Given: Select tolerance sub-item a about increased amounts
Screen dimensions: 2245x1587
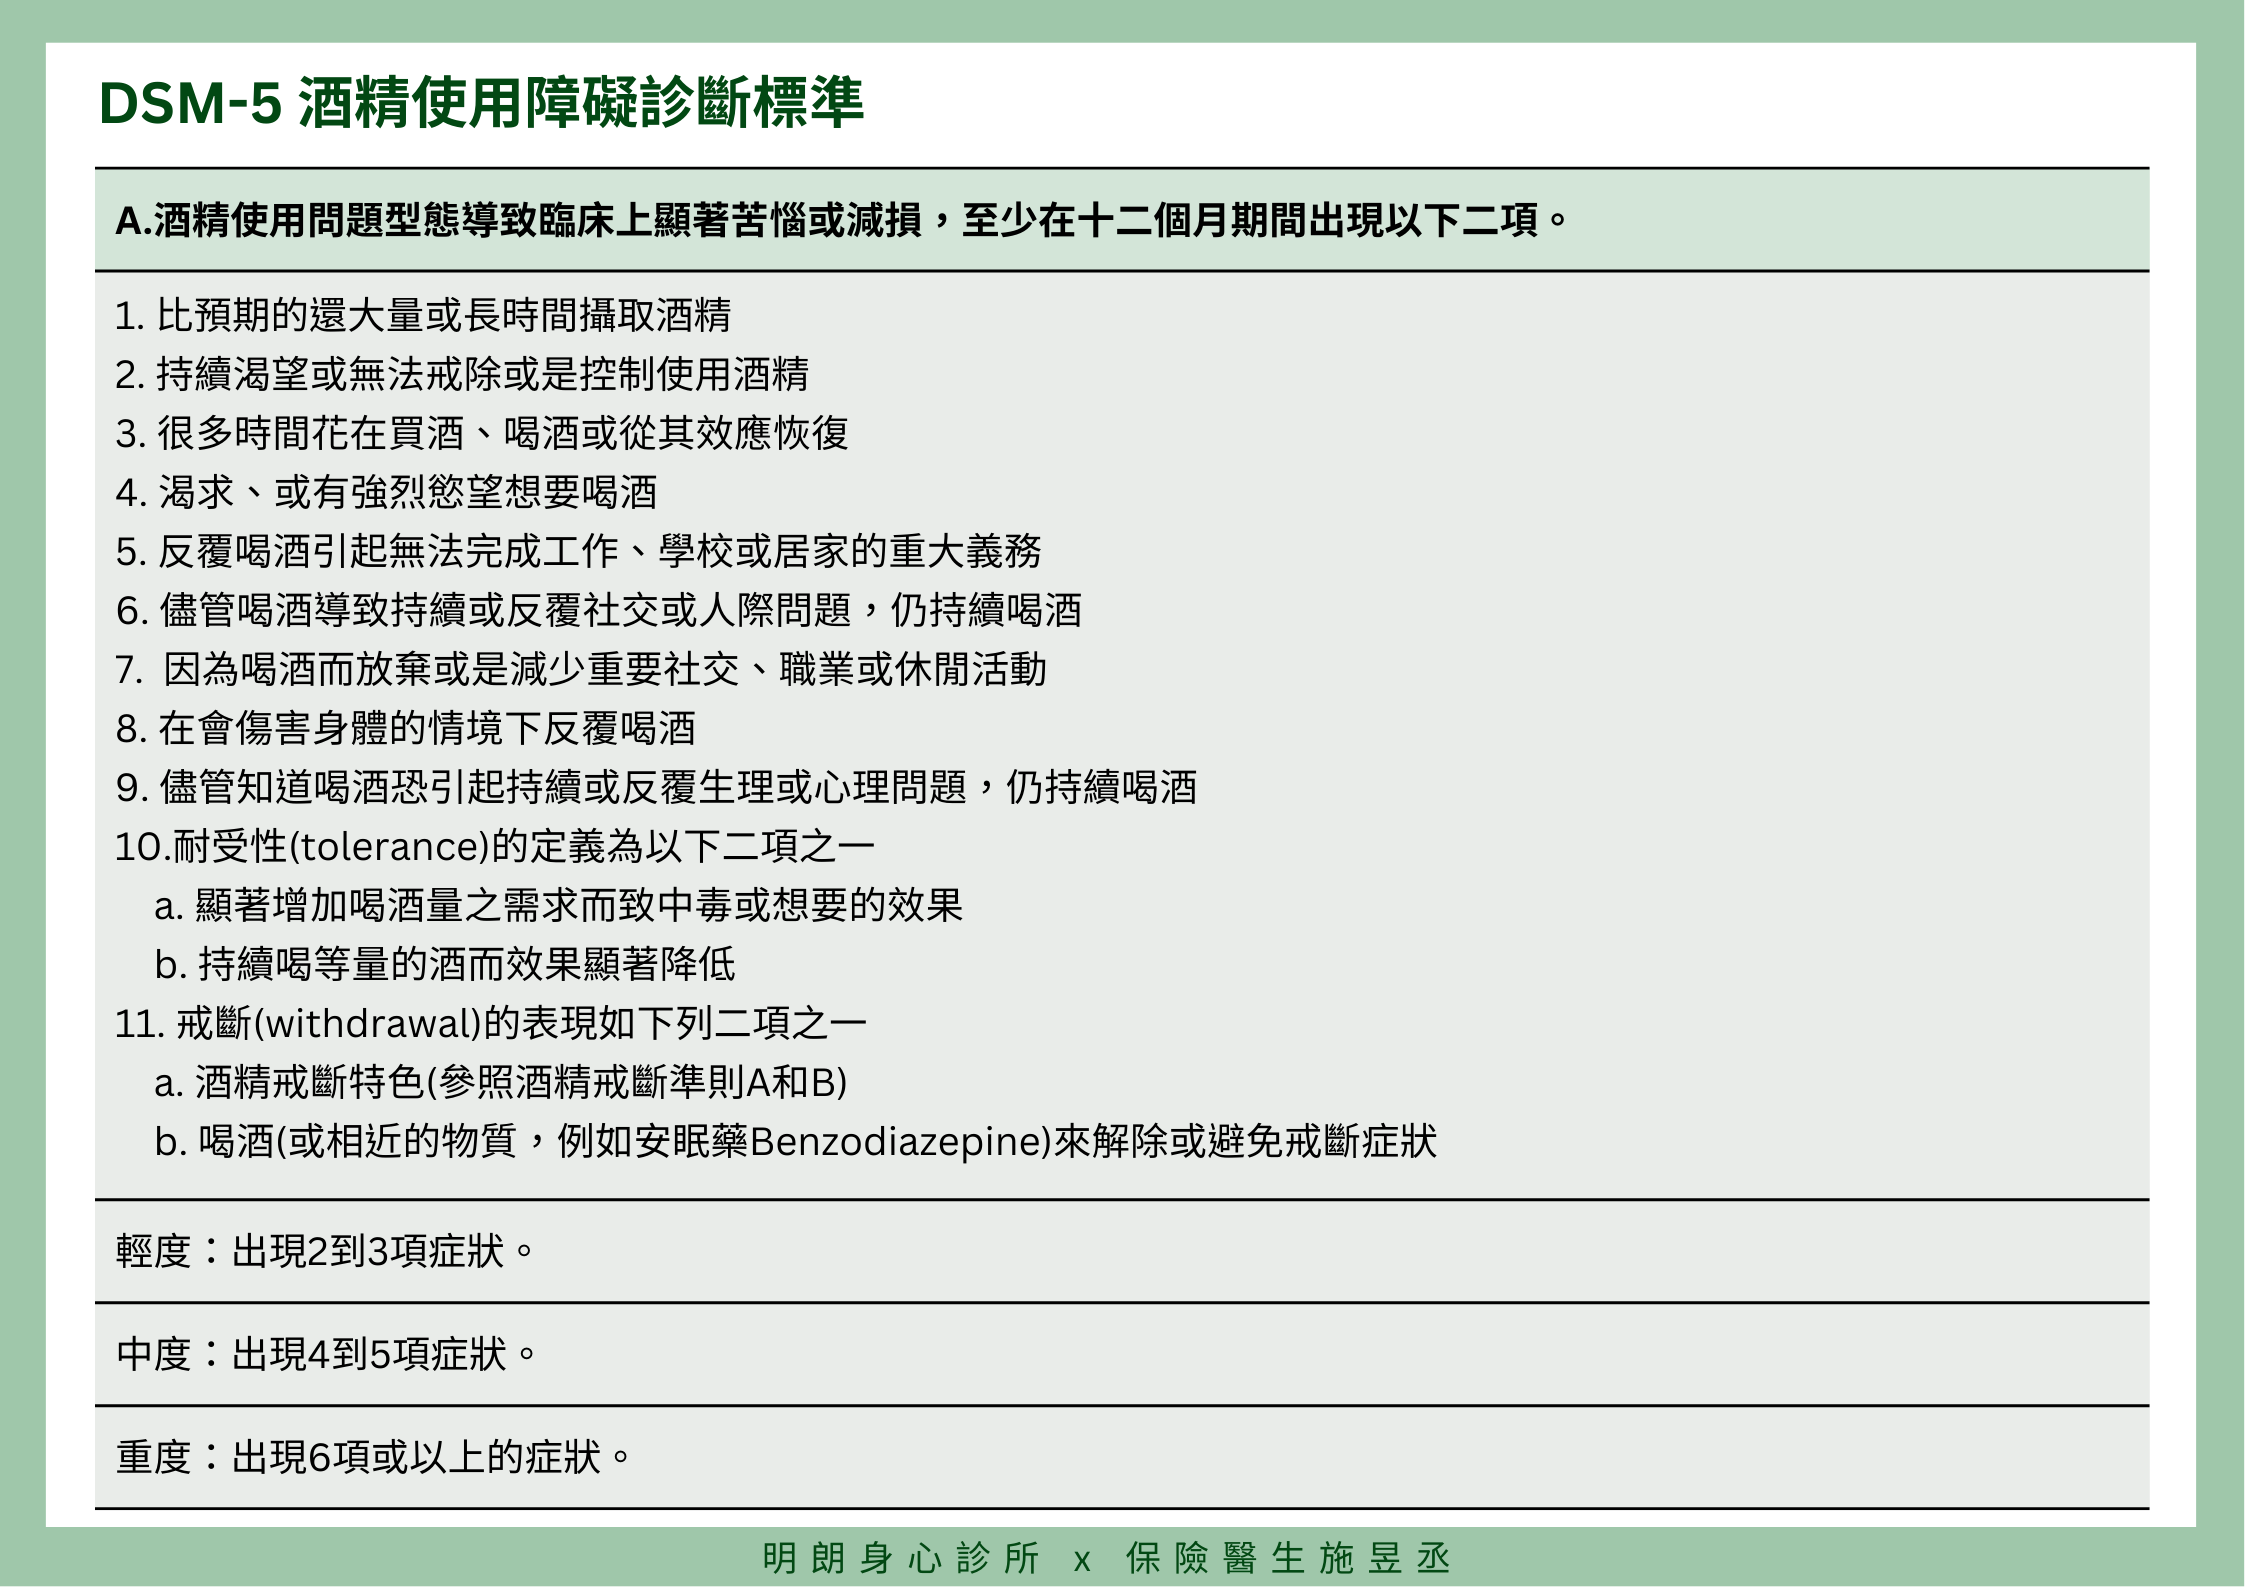Looking at the screenshot, I should 558,905.
